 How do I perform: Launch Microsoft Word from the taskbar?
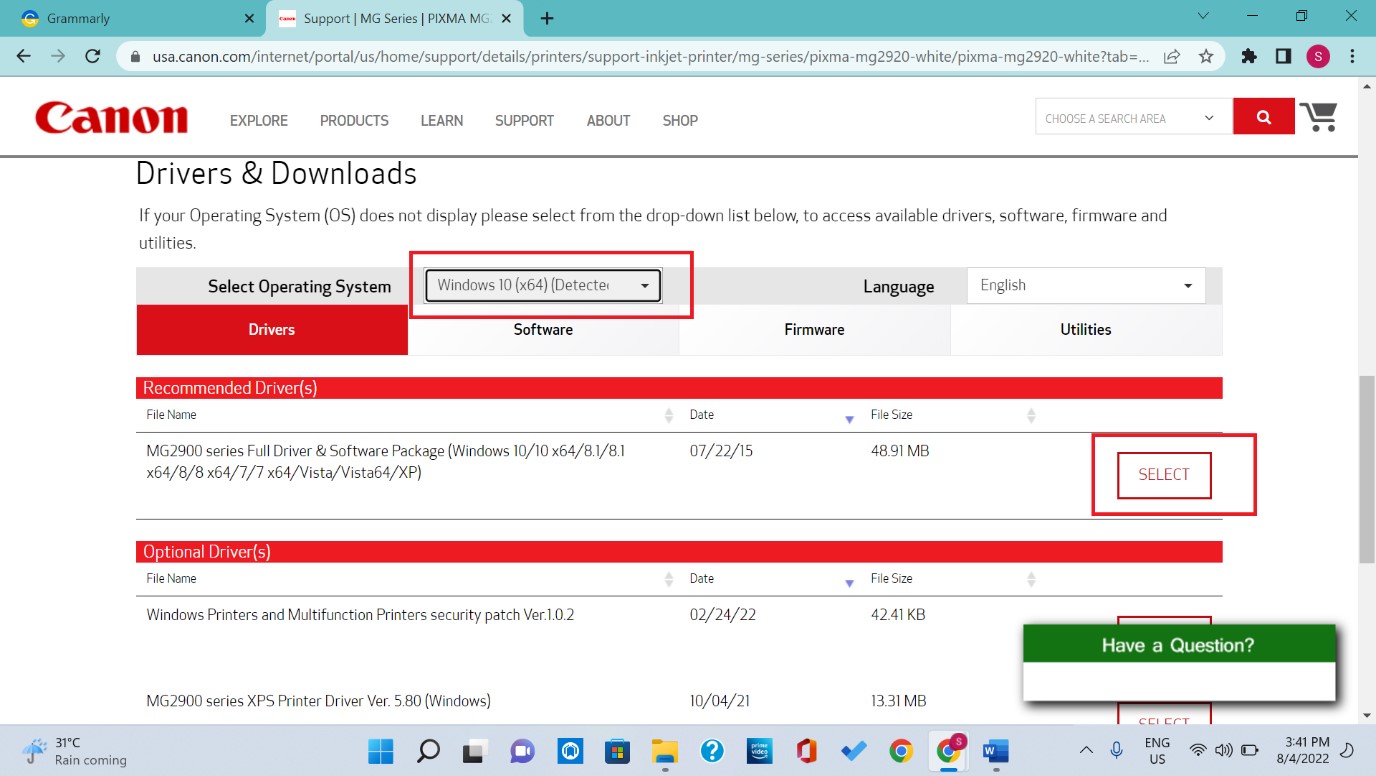click(995, 750)
